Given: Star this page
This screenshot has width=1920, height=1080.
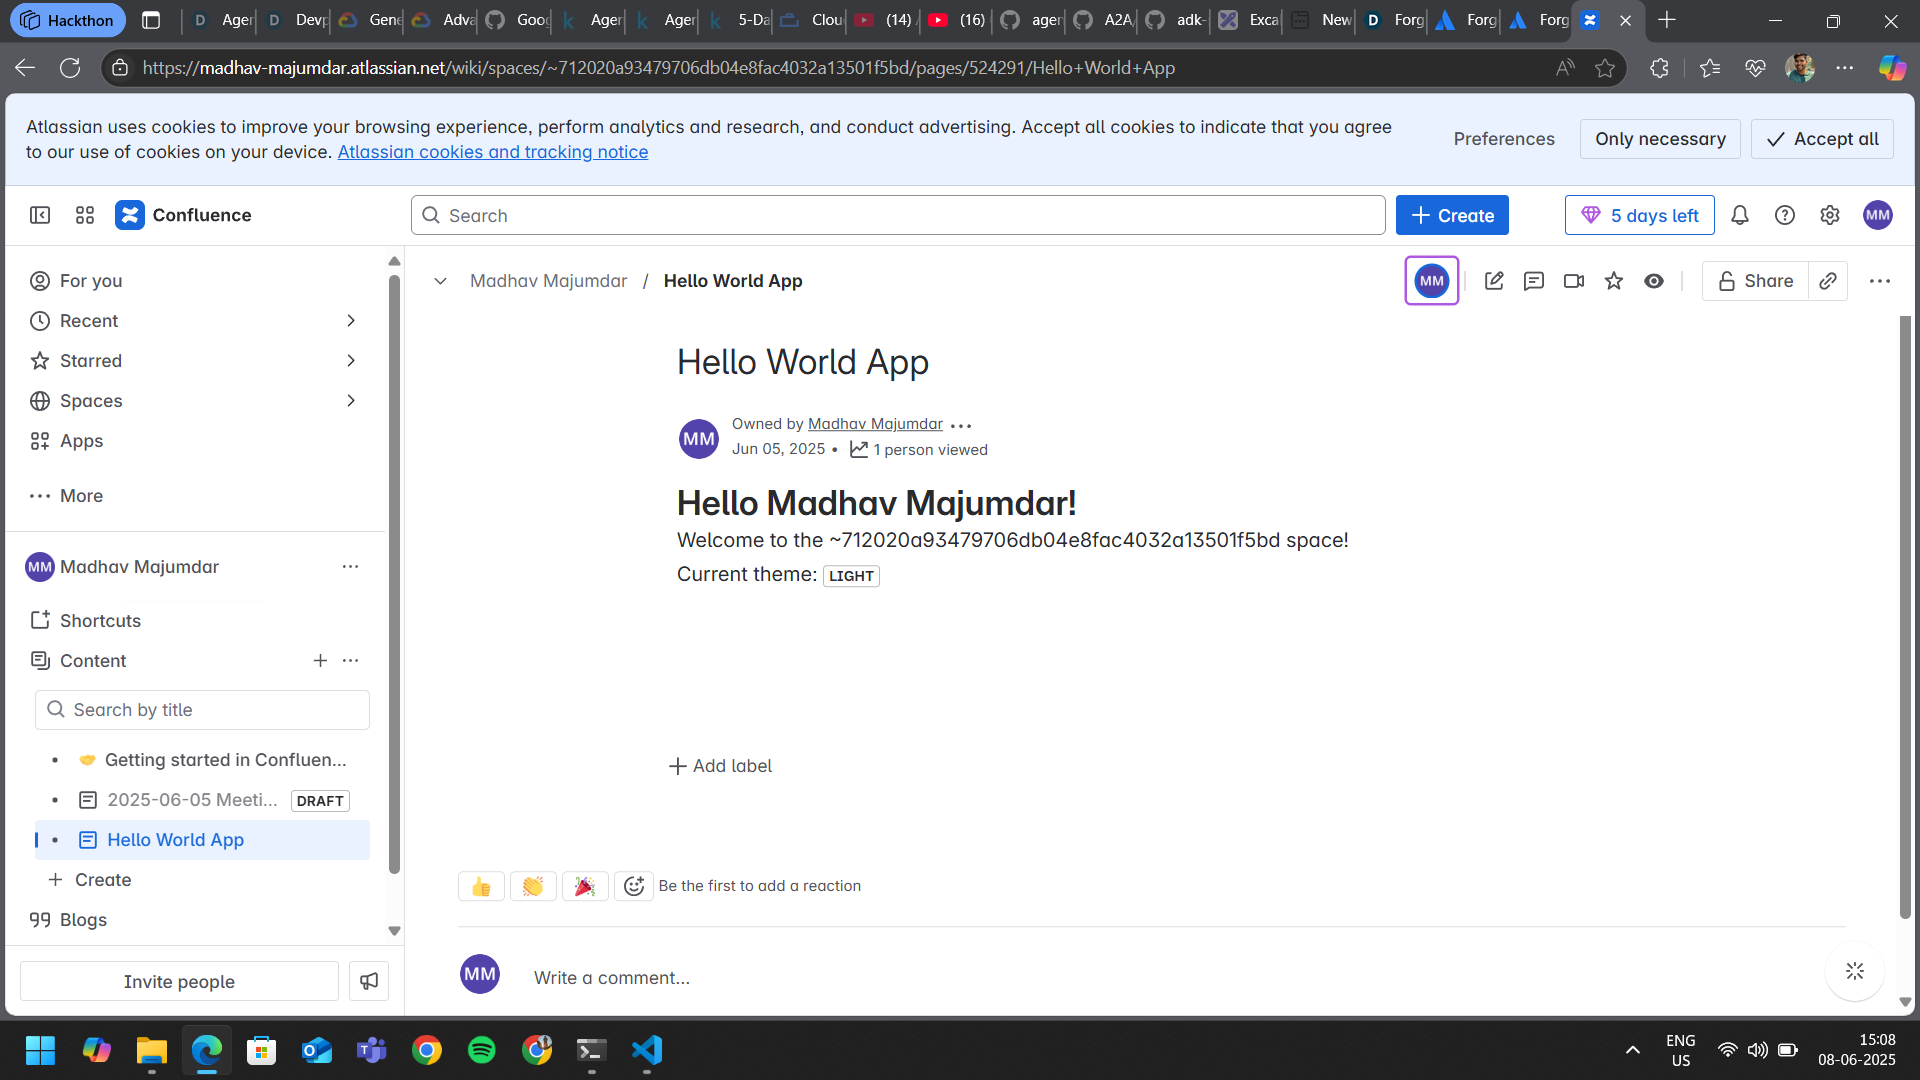Looking at the screenshot, I should click(1614, 281).
